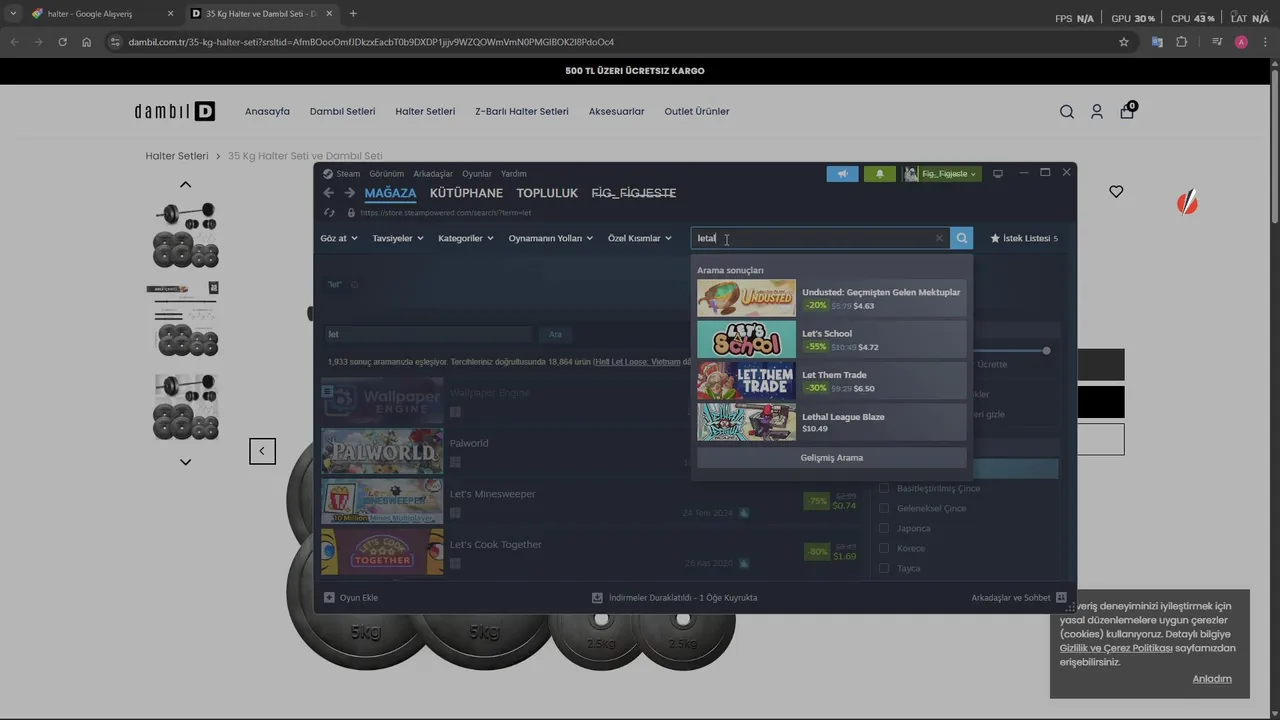The height and width of the screenshot is (720, 1280).
Task: Open Gizlilik ve Çerez Politikası link
Action: [1116, 648]
